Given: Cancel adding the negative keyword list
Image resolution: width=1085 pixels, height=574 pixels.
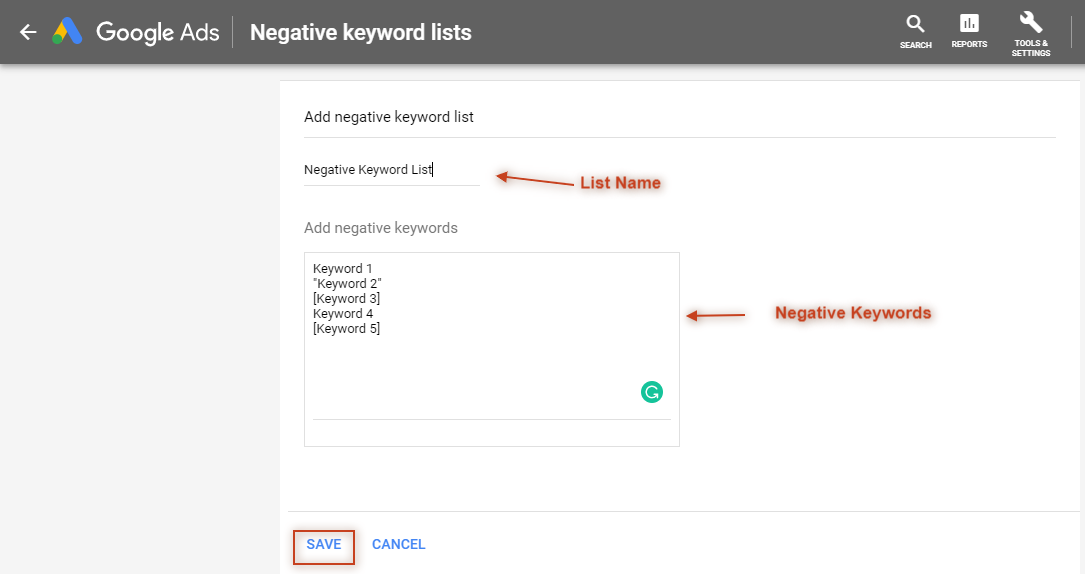Looking at the screenshot, I should pos(399,544).
